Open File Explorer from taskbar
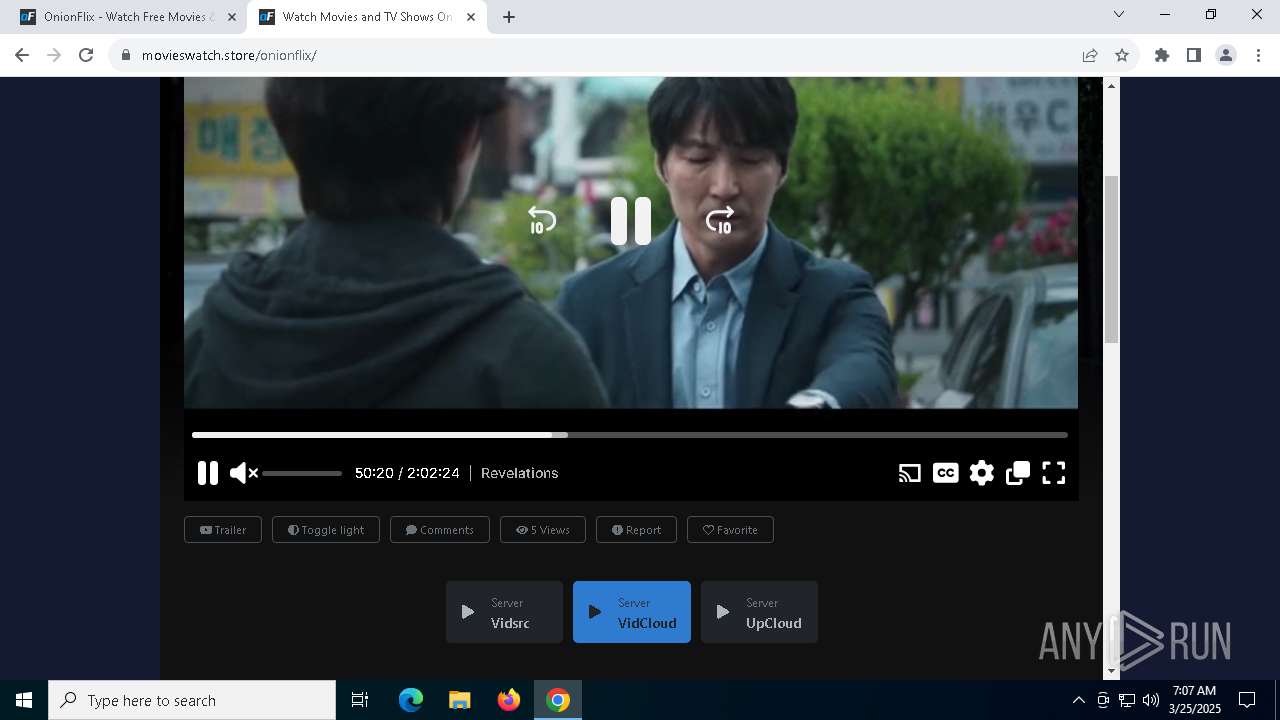Screen dimensions: 1280x720 (460, 700)
